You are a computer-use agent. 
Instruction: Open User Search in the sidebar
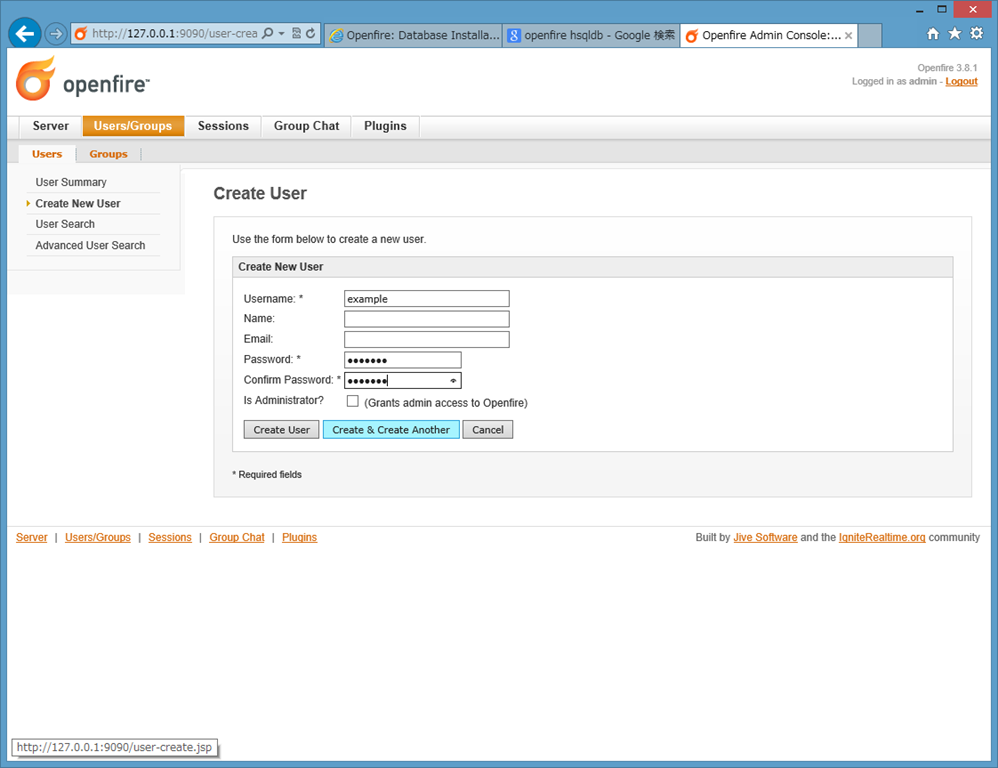click(65, 224)
